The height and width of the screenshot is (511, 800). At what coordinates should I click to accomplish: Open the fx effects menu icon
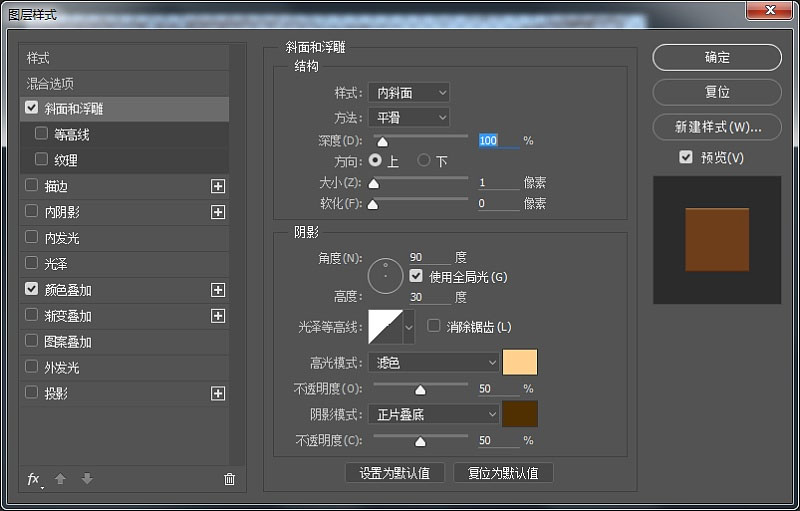34,479
